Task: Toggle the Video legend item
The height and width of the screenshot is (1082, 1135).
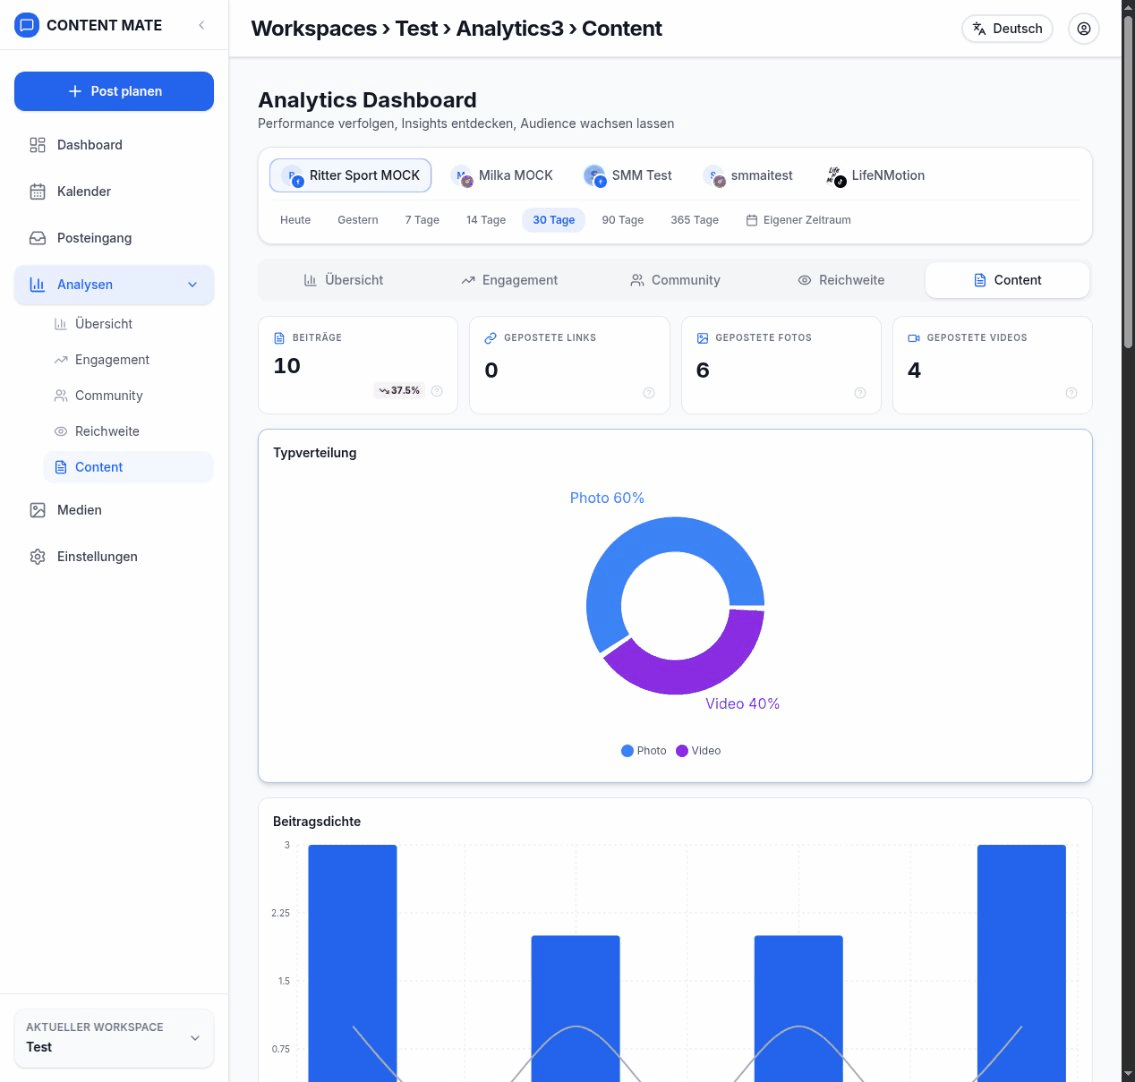Action: (698, 750)
